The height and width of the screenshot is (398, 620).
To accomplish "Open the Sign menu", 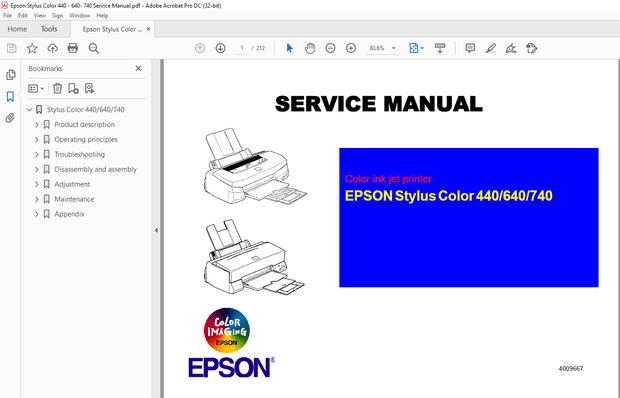I will tap(57, 15).
